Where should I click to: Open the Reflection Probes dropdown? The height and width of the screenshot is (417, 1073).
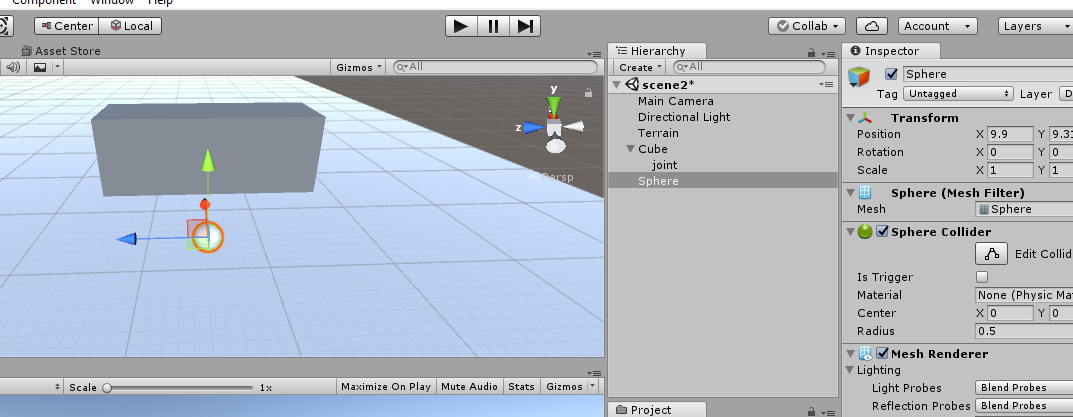pos(1024,406)
